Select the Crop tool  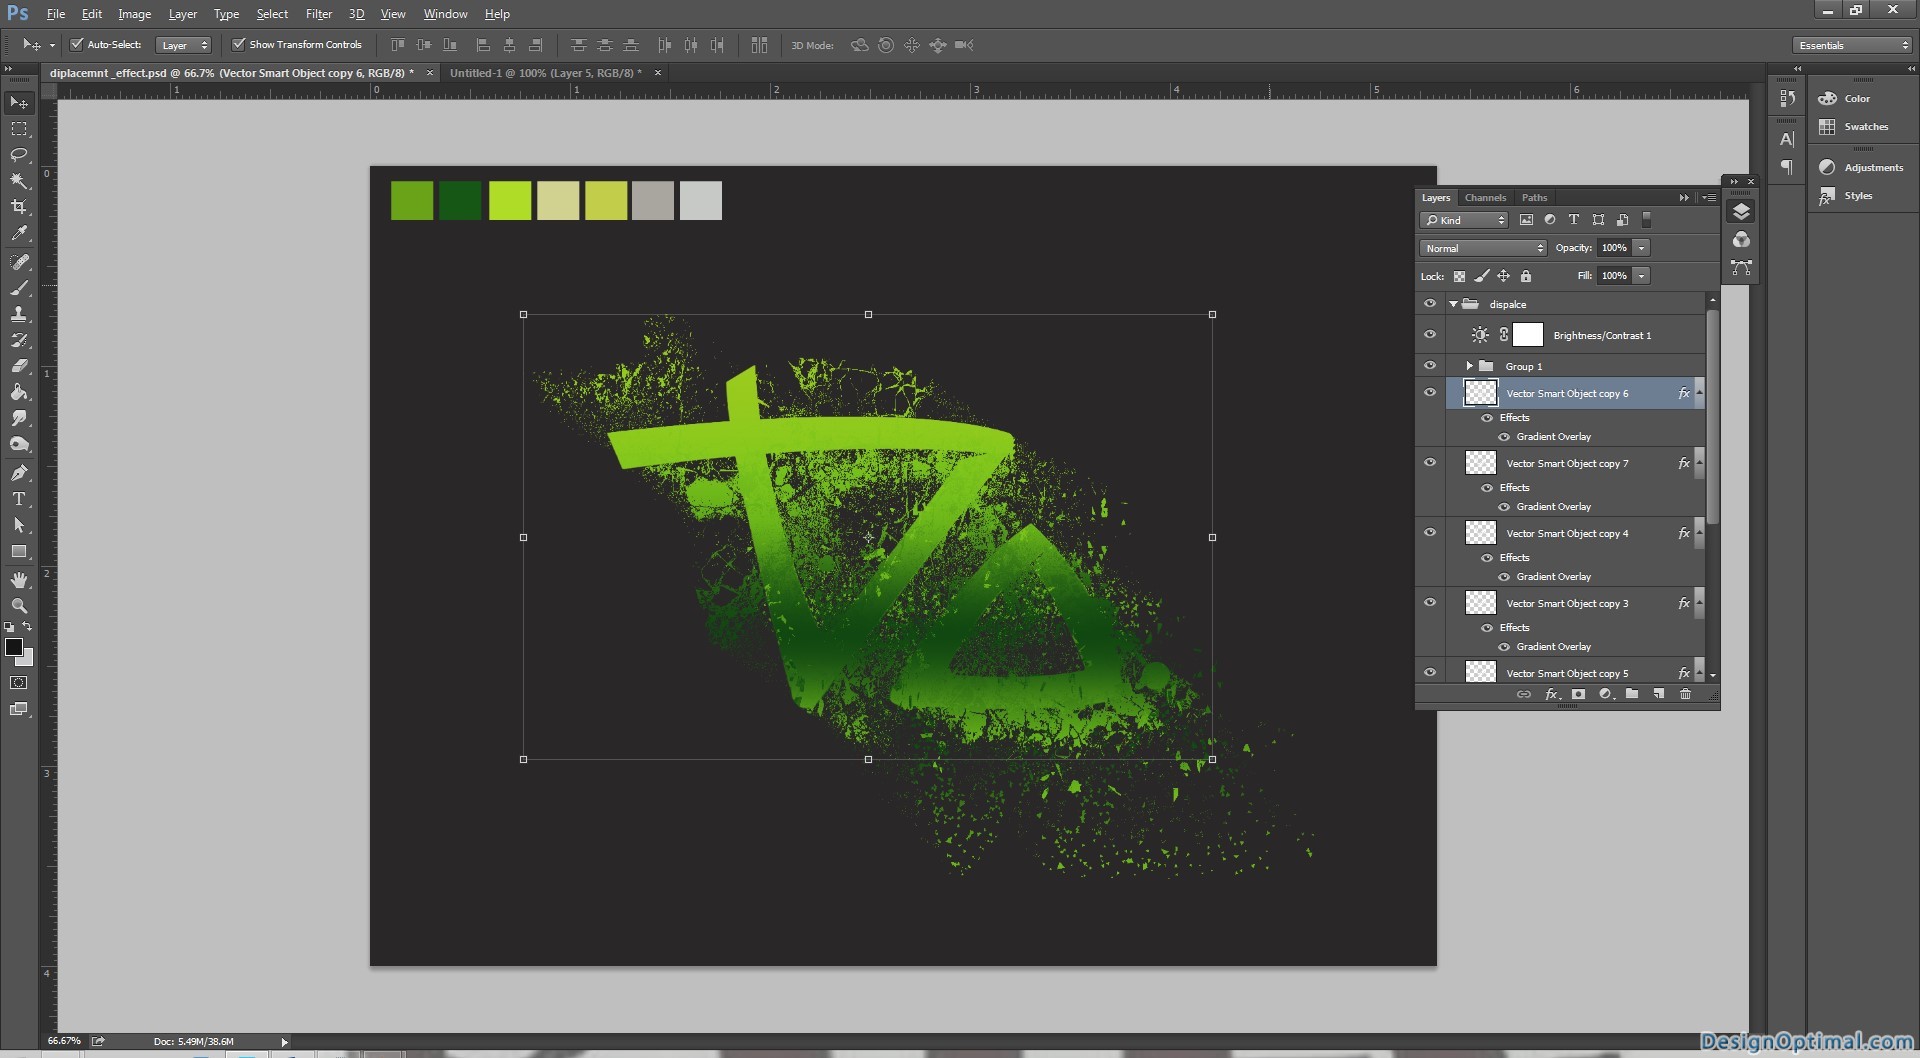click(19, 207)
